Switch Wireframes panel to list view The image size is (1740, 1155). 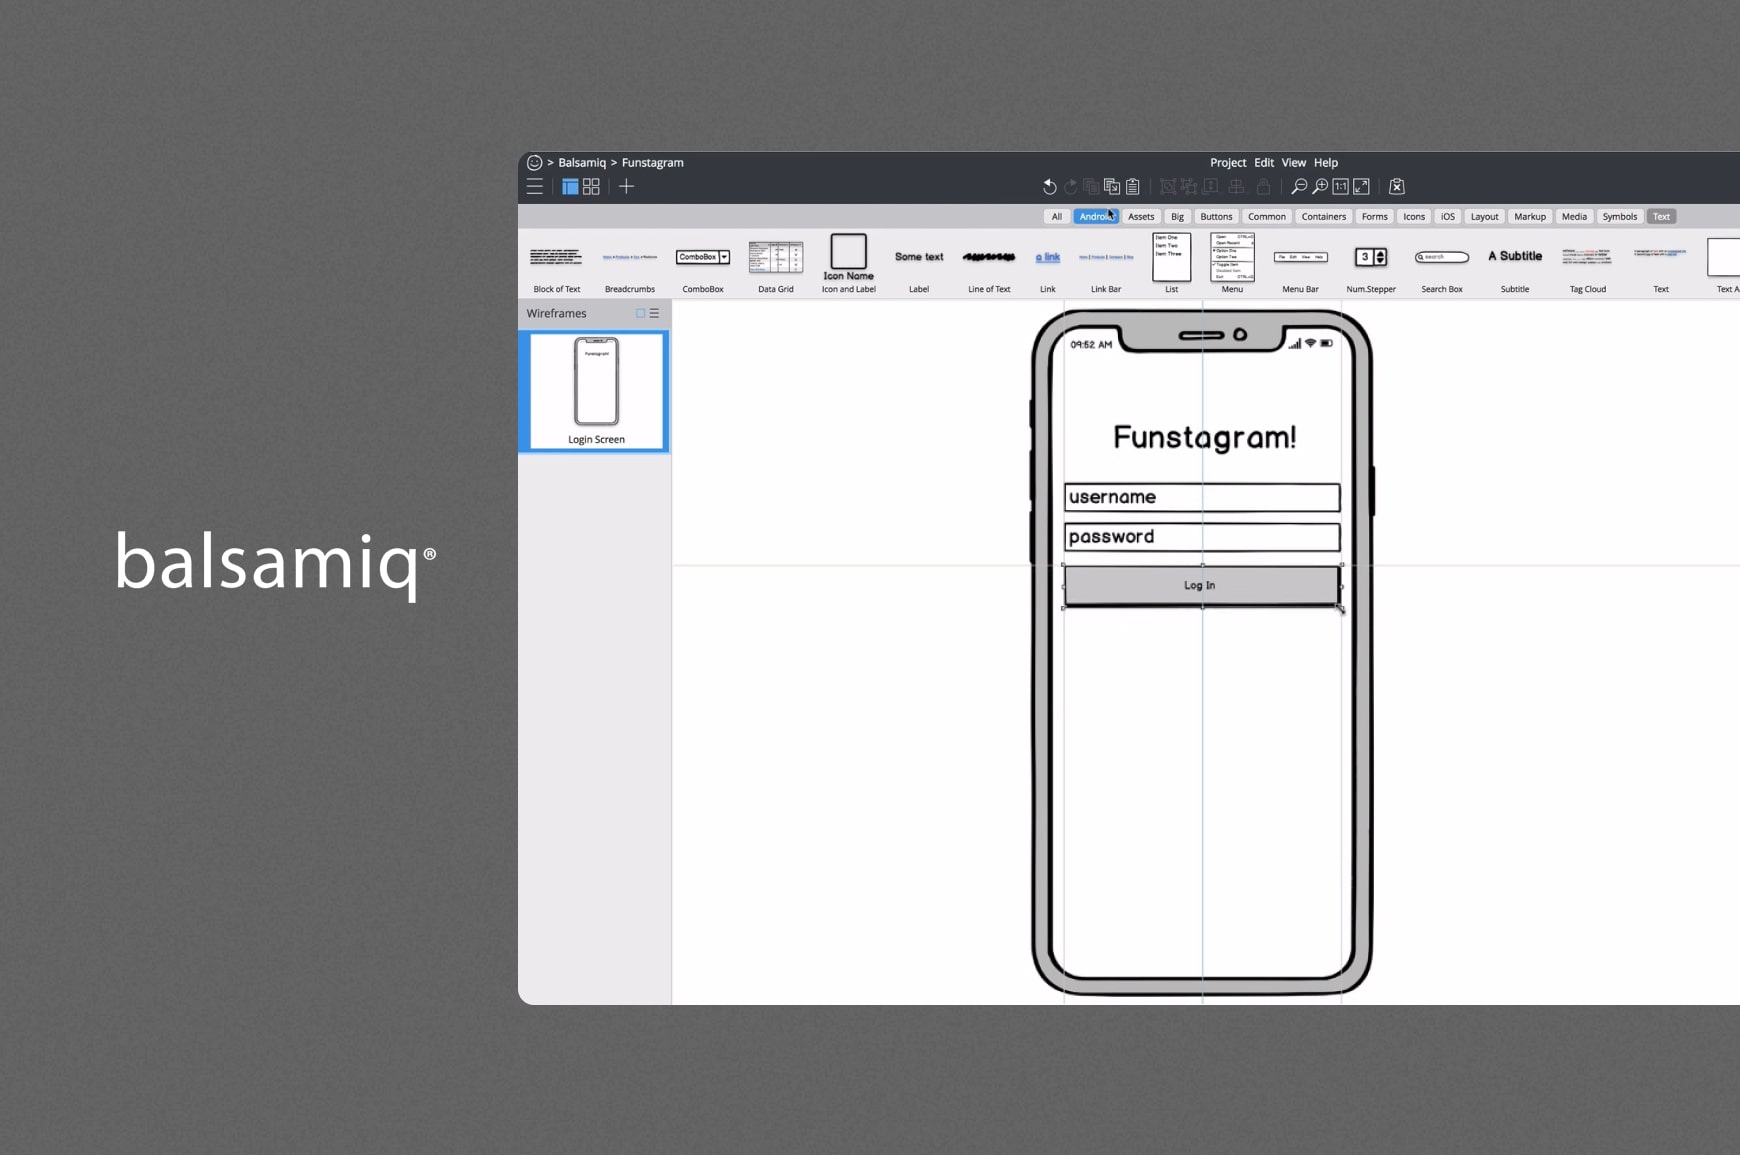(655, 313)
